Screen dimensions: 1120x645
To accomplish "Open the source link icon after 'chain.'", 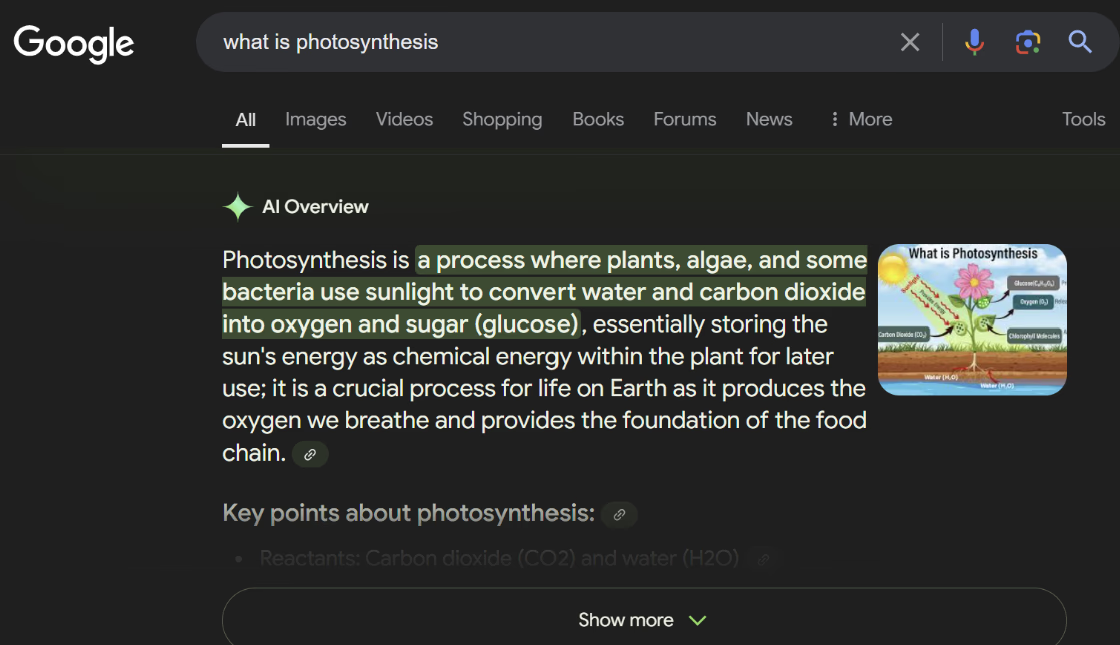I will (310, 454).
